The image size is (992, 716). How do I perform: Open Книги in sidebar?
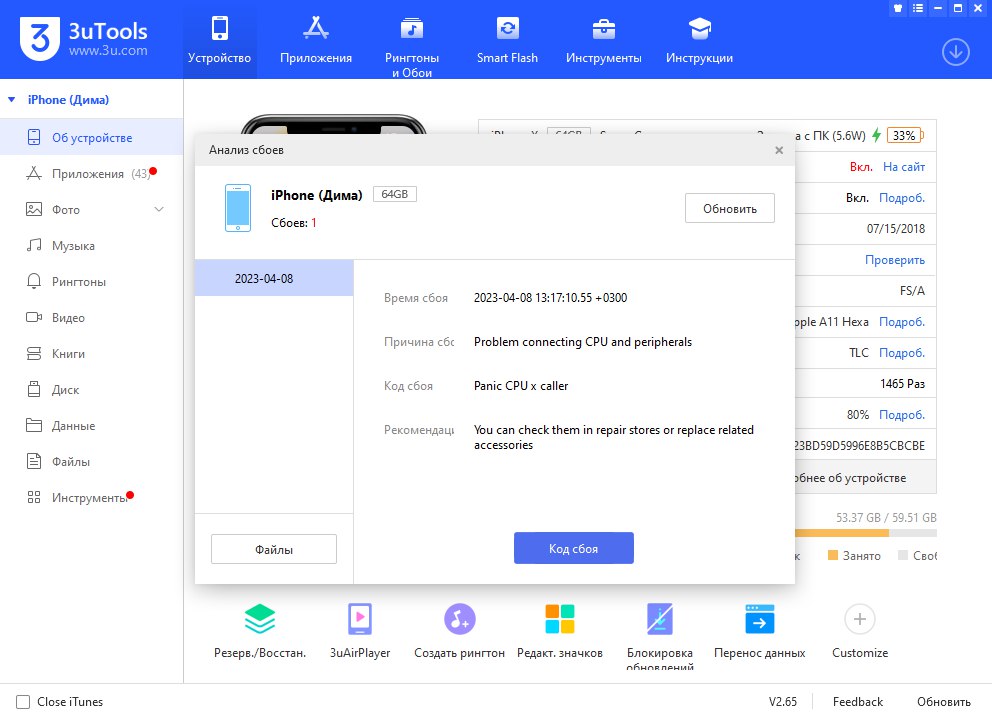pyautogui.click(x=92, y=354)
